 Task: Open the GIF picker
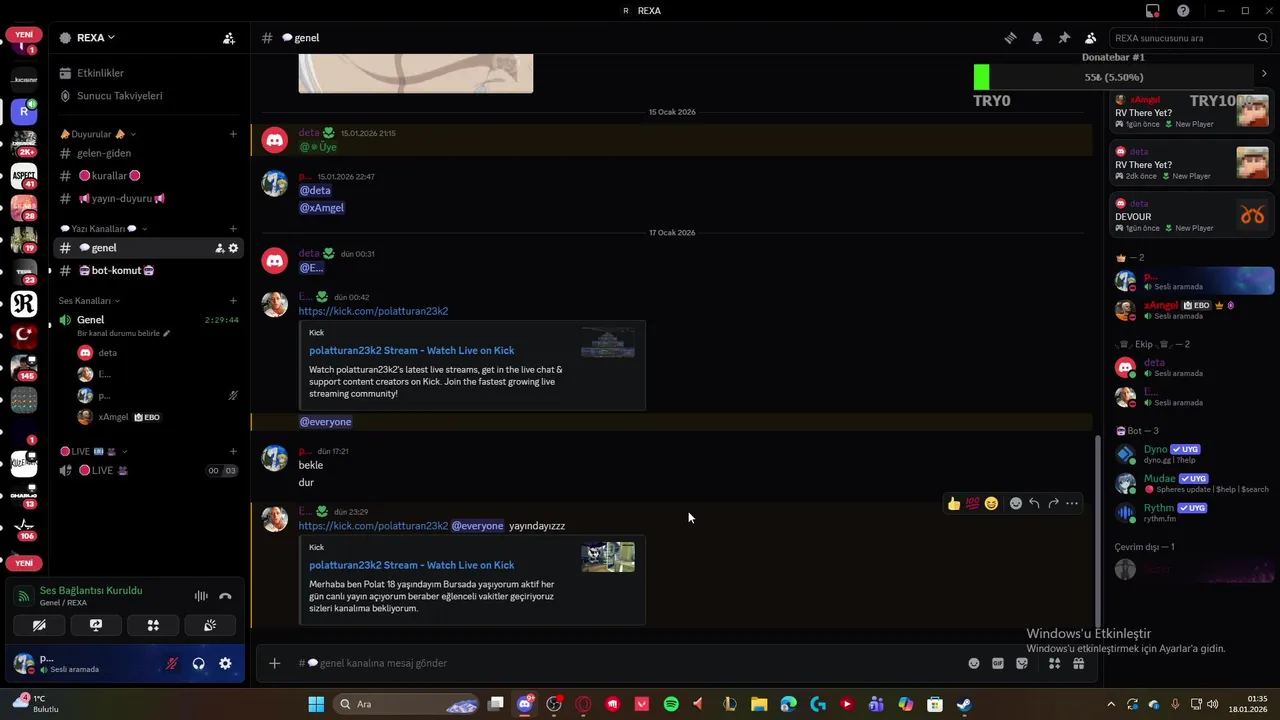click(998, 663)
